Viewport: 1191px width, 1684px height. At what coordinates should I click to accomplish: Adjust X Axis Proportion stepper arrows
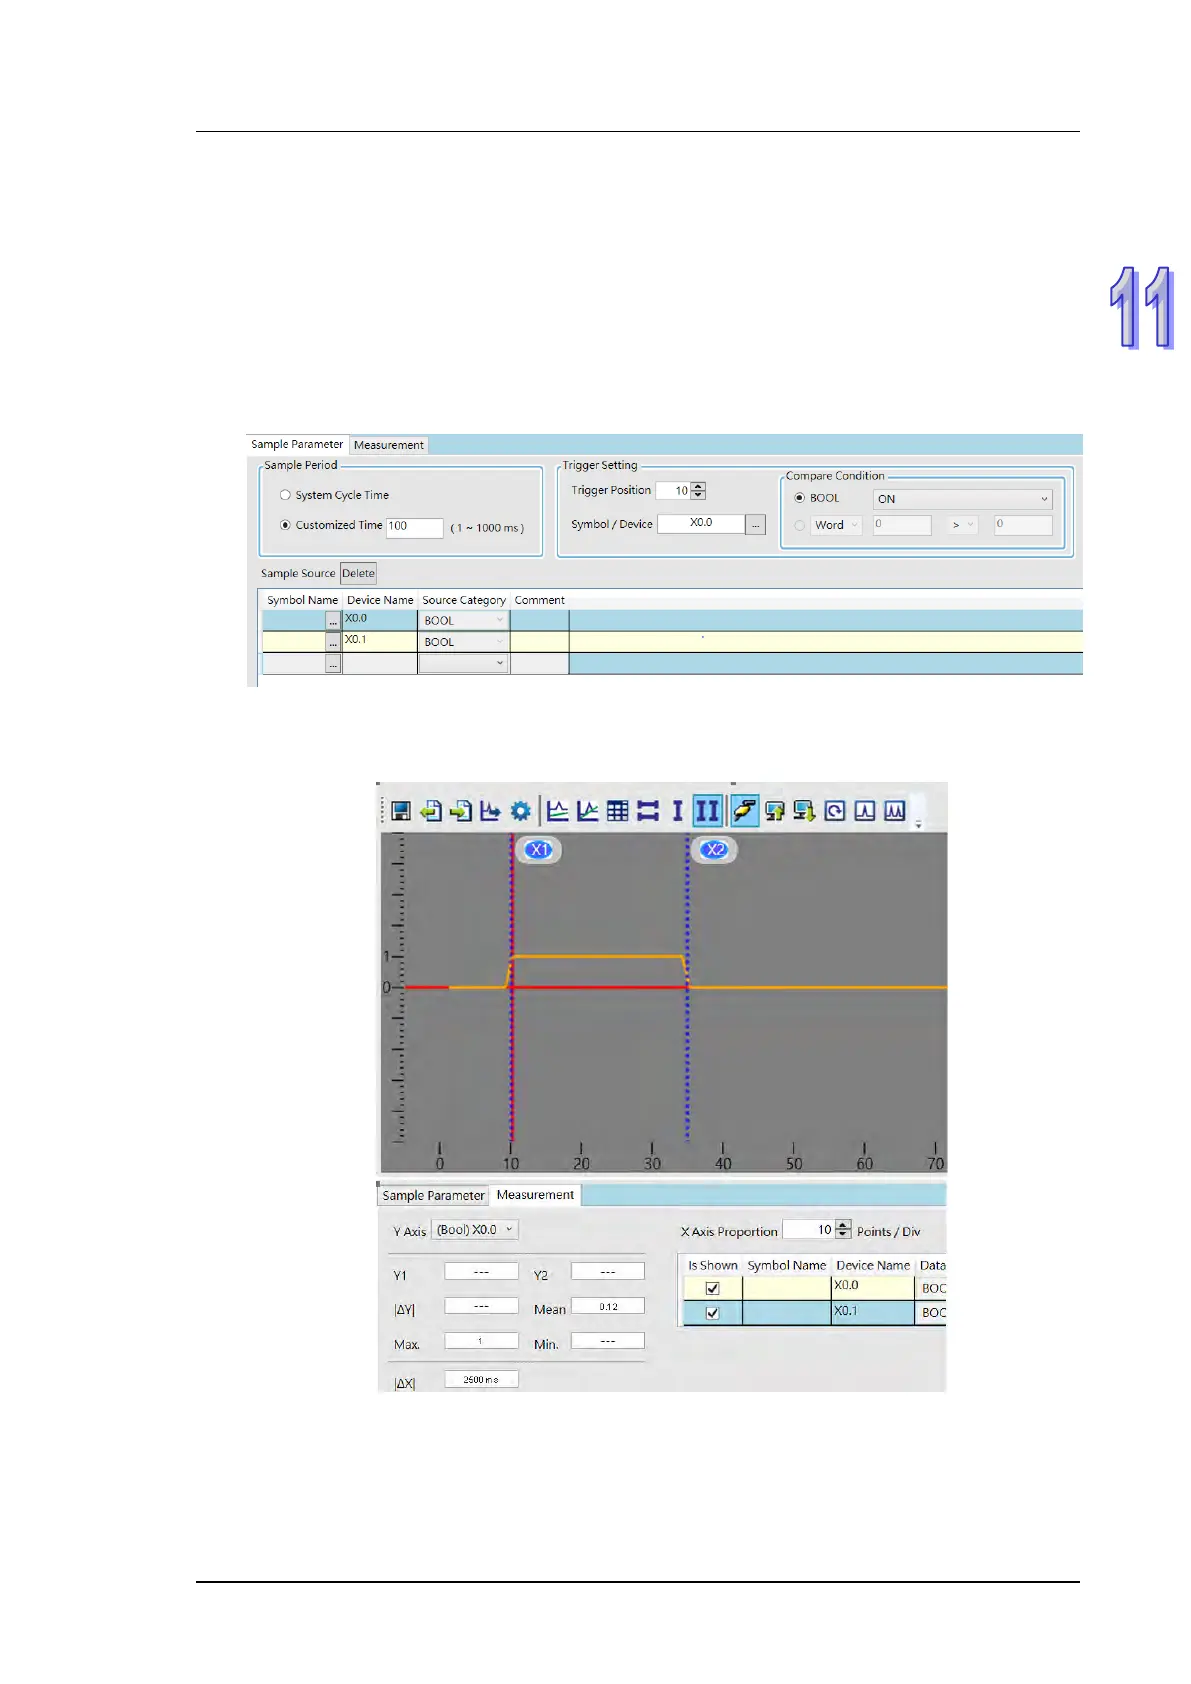[843, 1230]
